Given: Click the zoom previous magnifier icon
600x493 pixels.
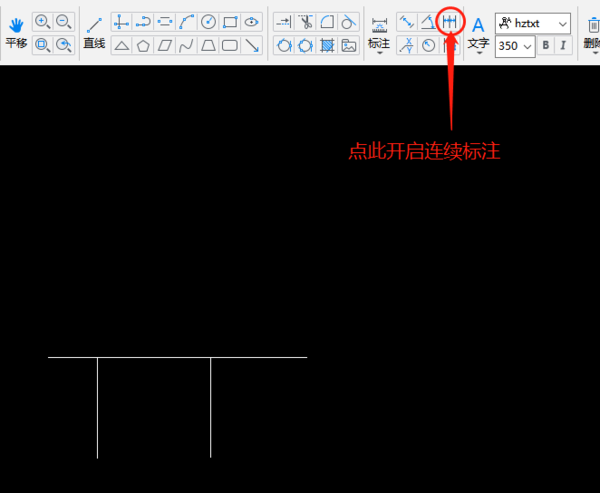Looking at the screenshot, I should coord(64,45).
